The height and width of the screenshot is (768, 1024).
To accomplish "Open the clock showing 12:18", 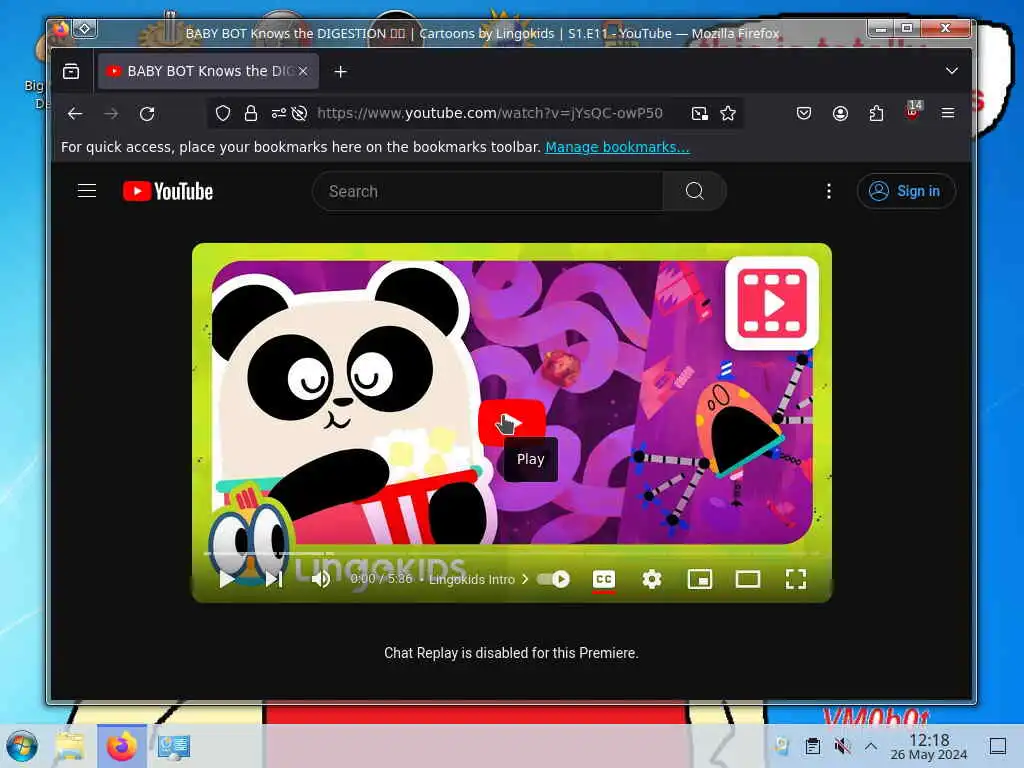I will click(x=929, y=746).
